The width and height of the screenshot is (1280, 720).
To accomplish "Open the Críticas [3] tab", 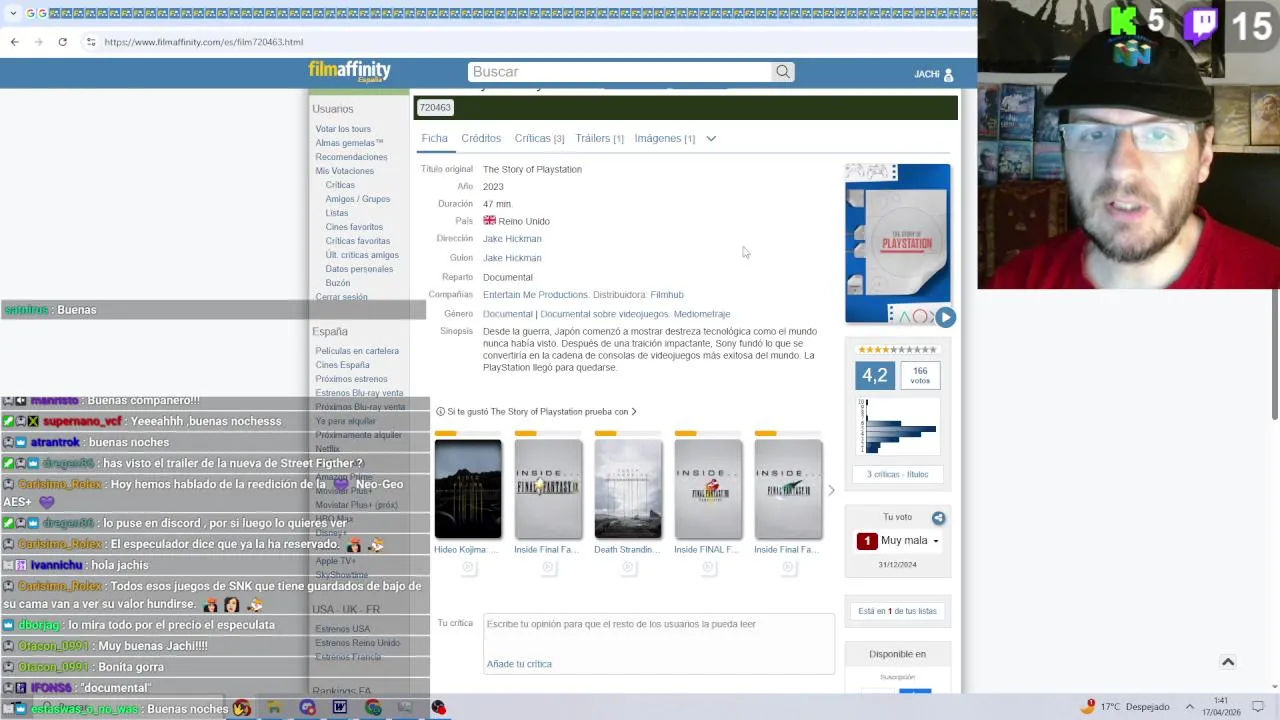I will (x=539, y=138).
